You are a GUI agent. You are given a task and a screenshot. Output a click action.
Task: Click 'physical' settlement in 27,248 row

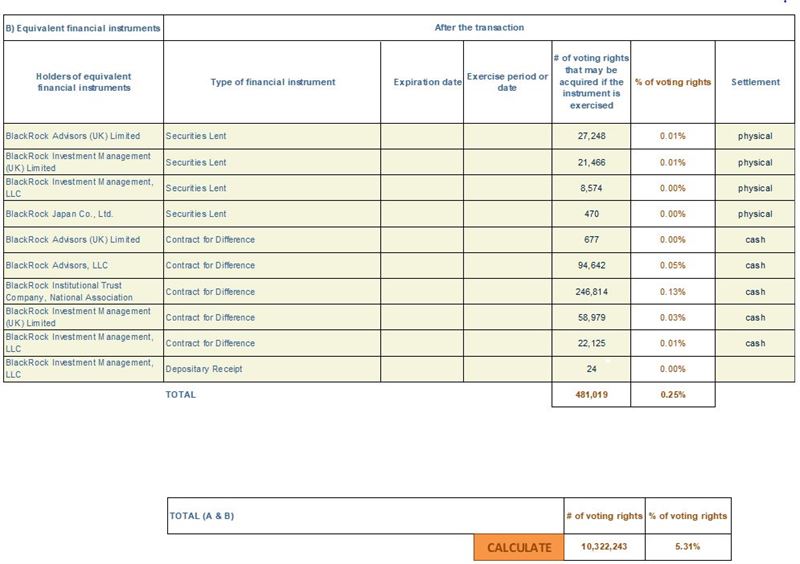[755, 136]
